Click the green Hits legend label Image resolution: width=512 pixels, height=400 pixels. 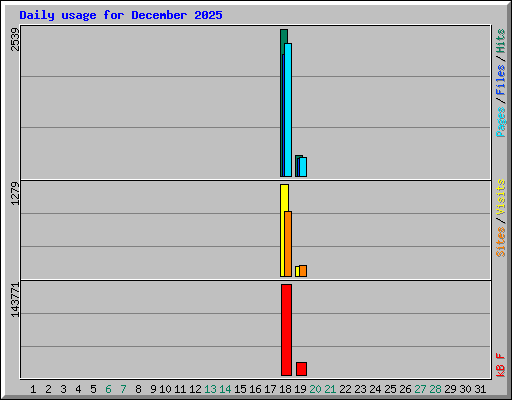point(501,41)
